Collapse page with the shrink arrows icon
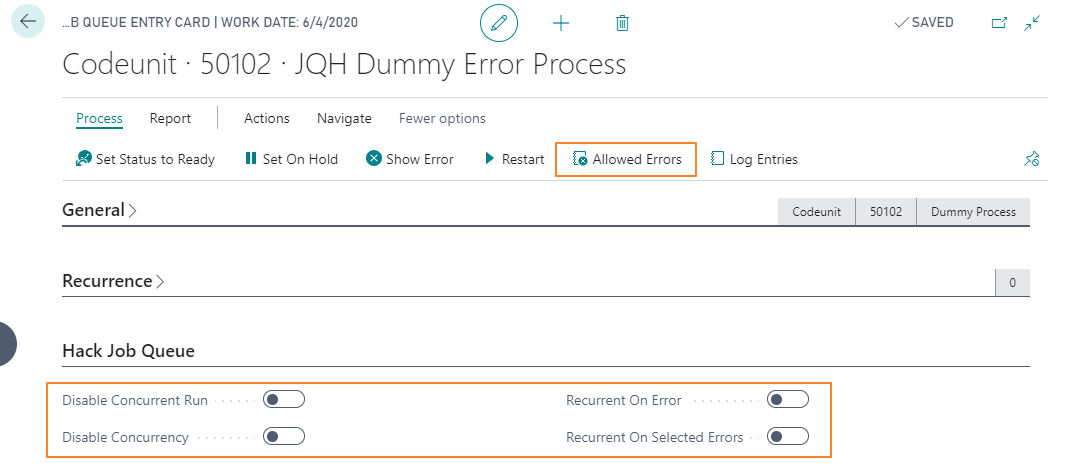Image resolution: width=1077 pixels, height=475 pixels. 1032,23
